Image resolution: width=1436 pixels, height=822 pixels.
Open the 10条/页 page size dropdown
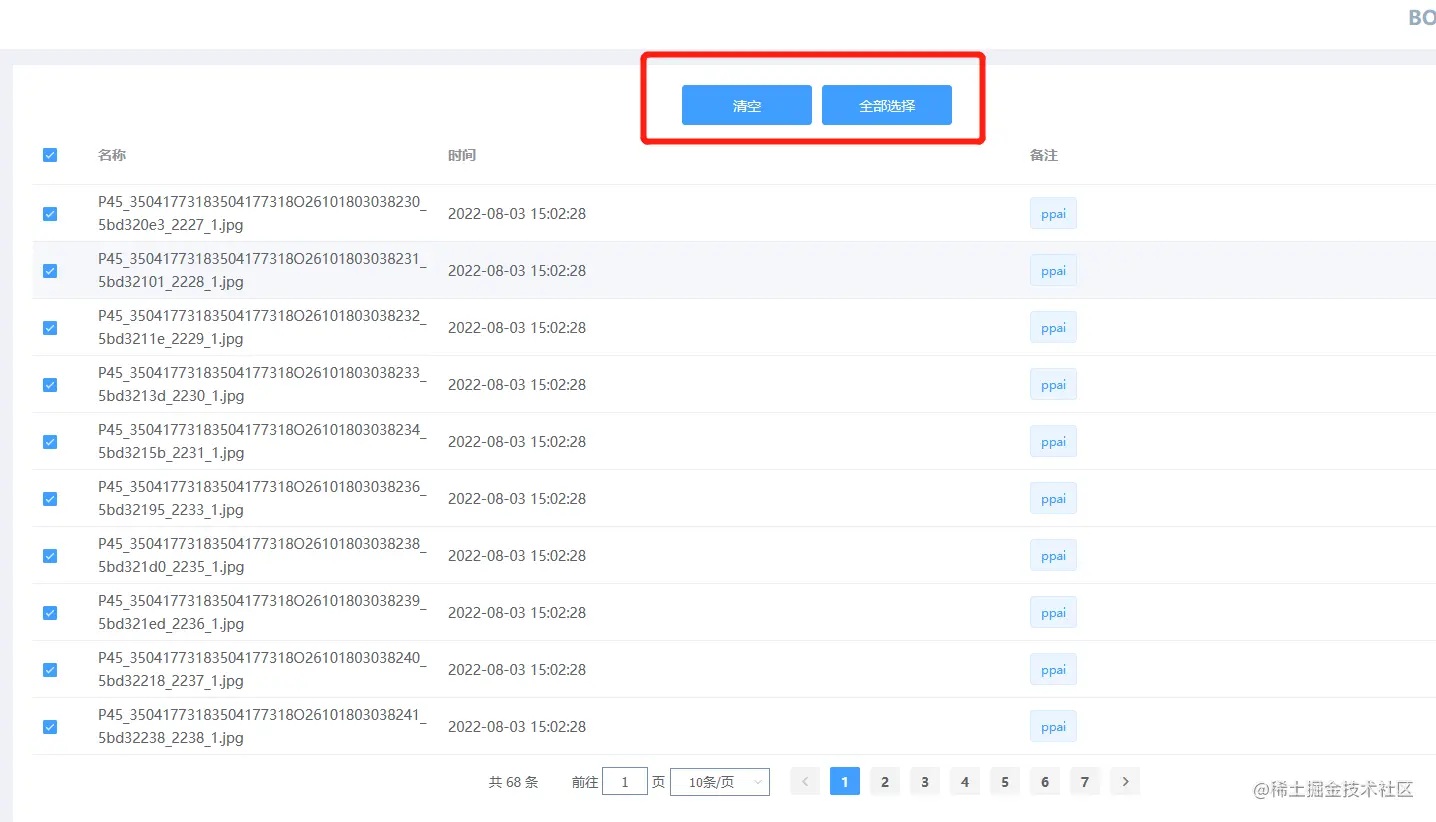pos(719,781)
